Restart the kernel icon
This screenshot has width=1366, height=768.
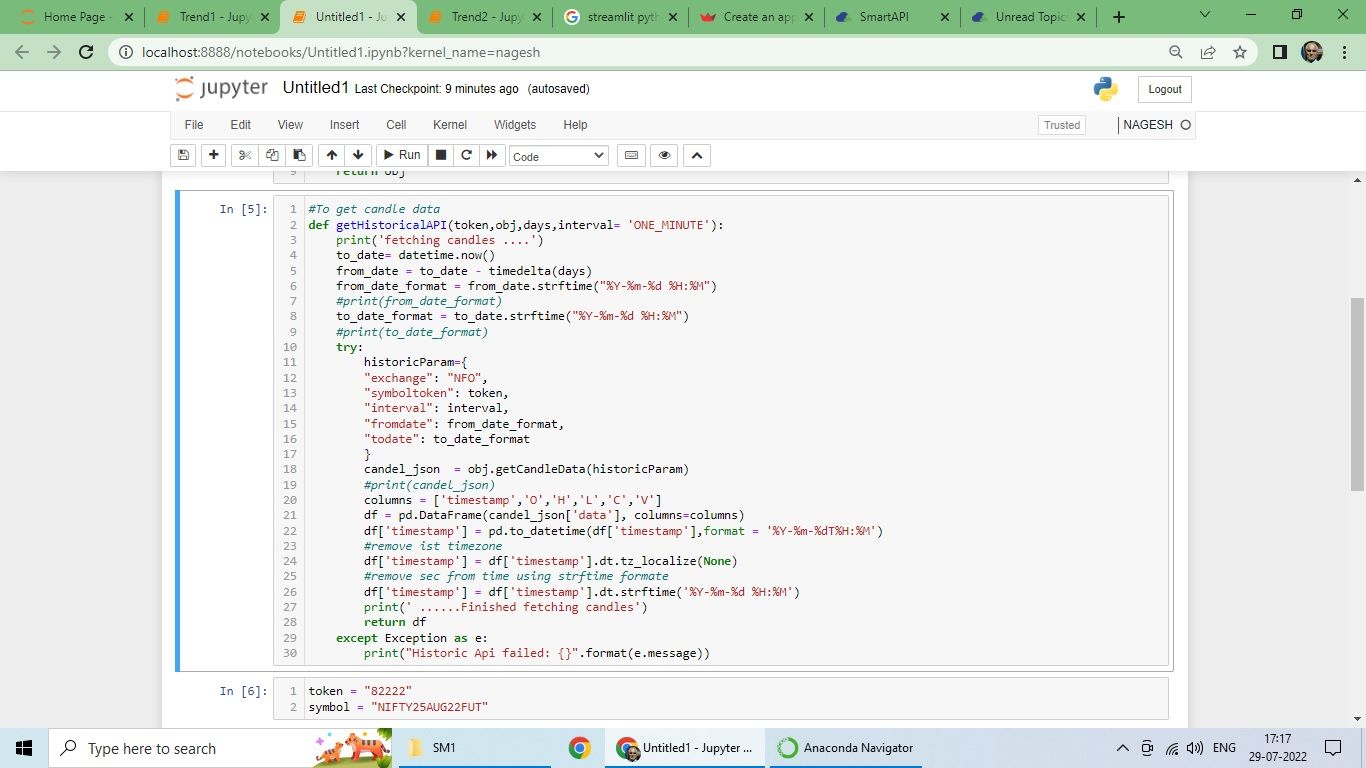pyautogui.click(x=466, y=155)
